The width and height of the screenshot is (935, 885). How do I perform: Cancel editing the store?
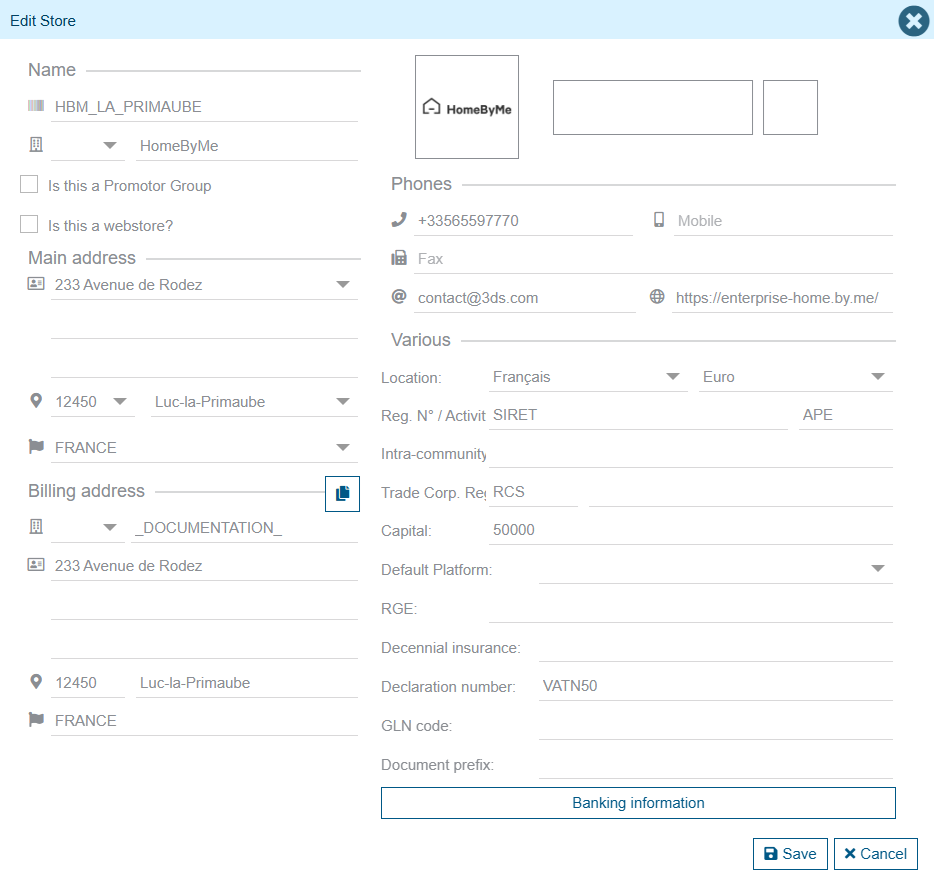[x=875, y=854]
